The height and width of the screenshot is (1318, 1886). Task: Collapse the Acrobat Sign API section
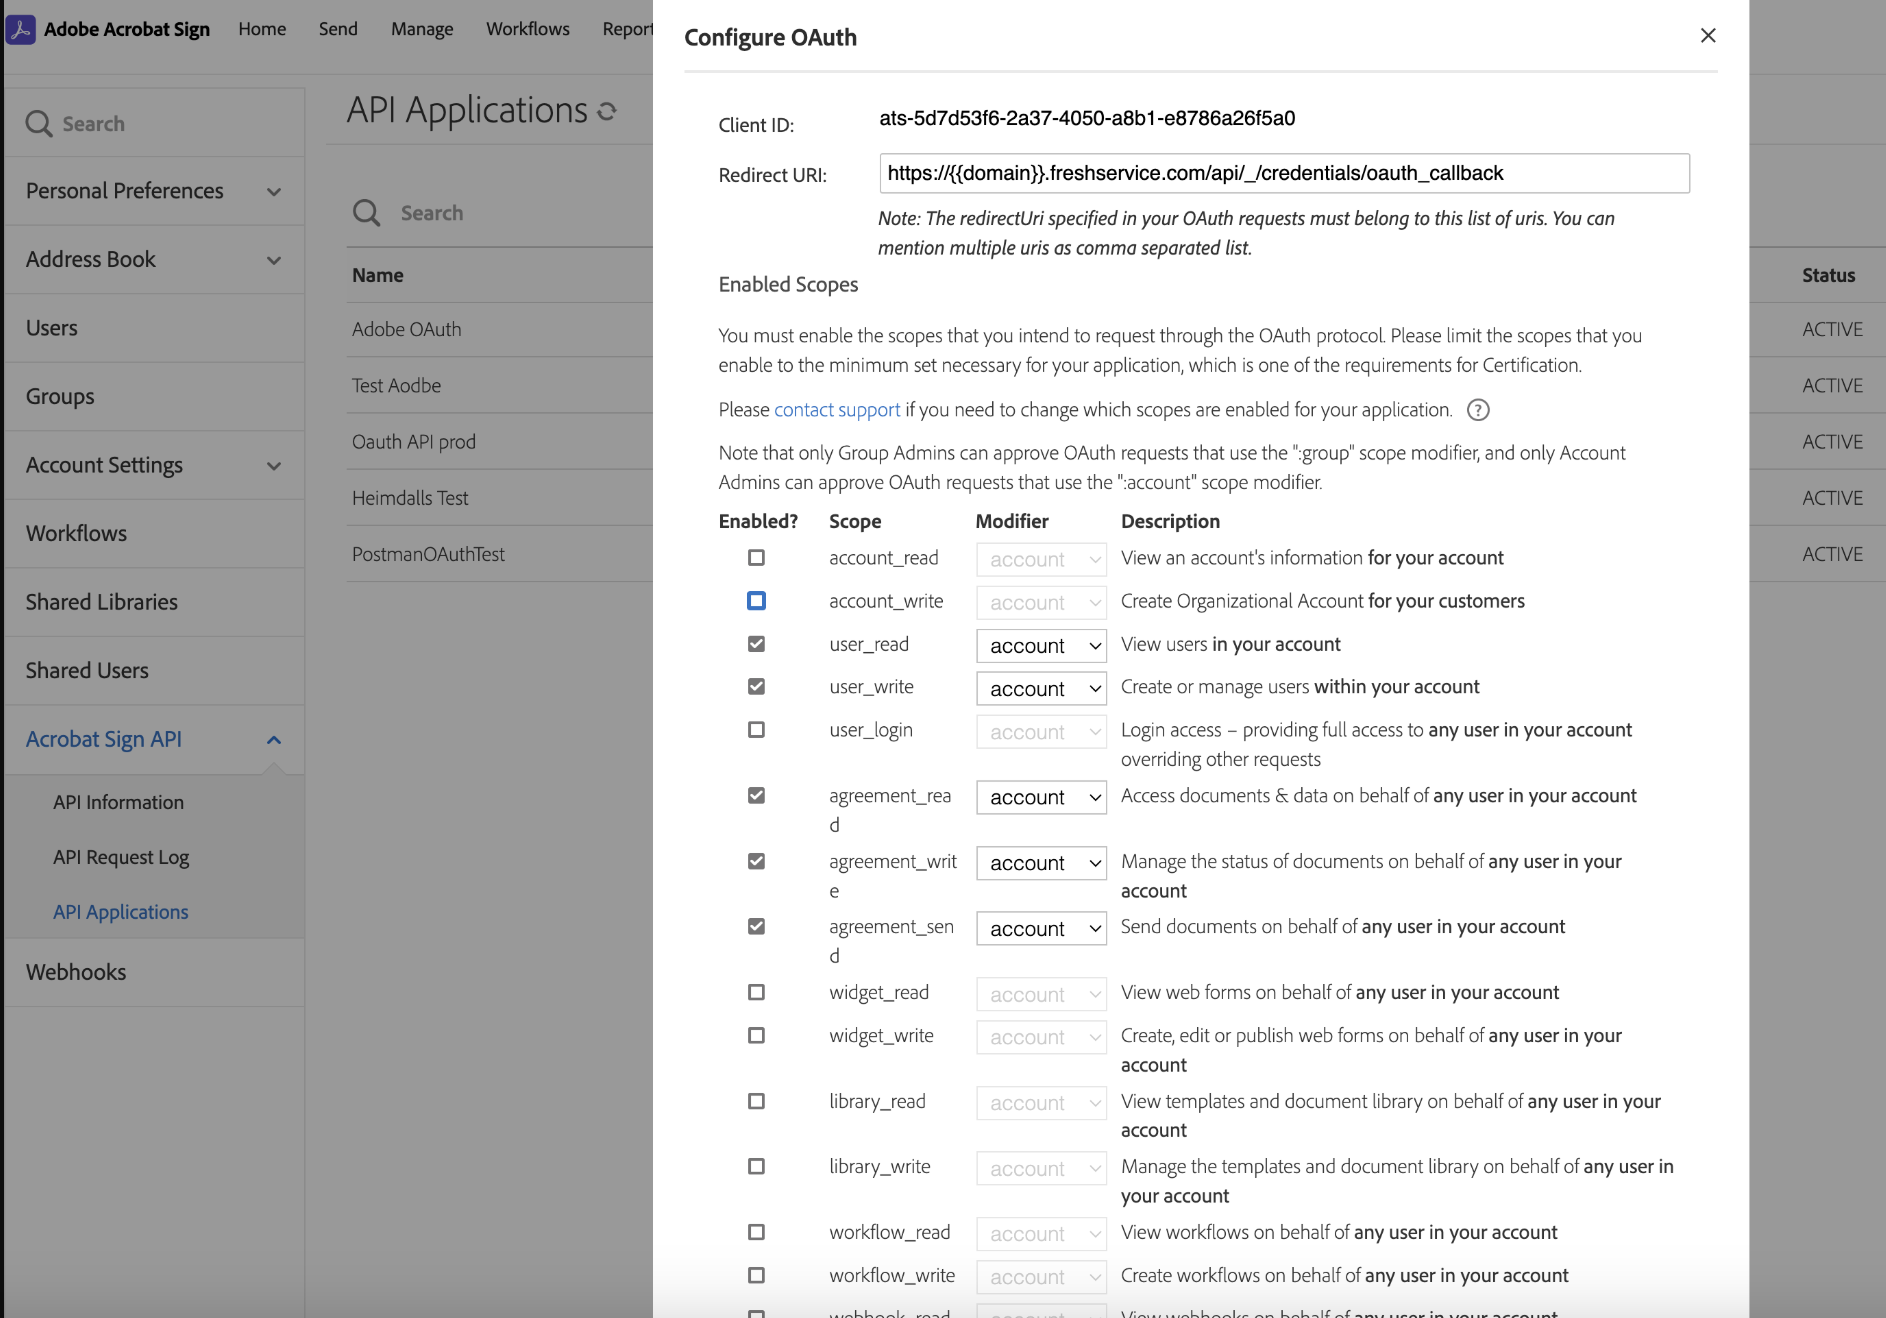(154, 740)
